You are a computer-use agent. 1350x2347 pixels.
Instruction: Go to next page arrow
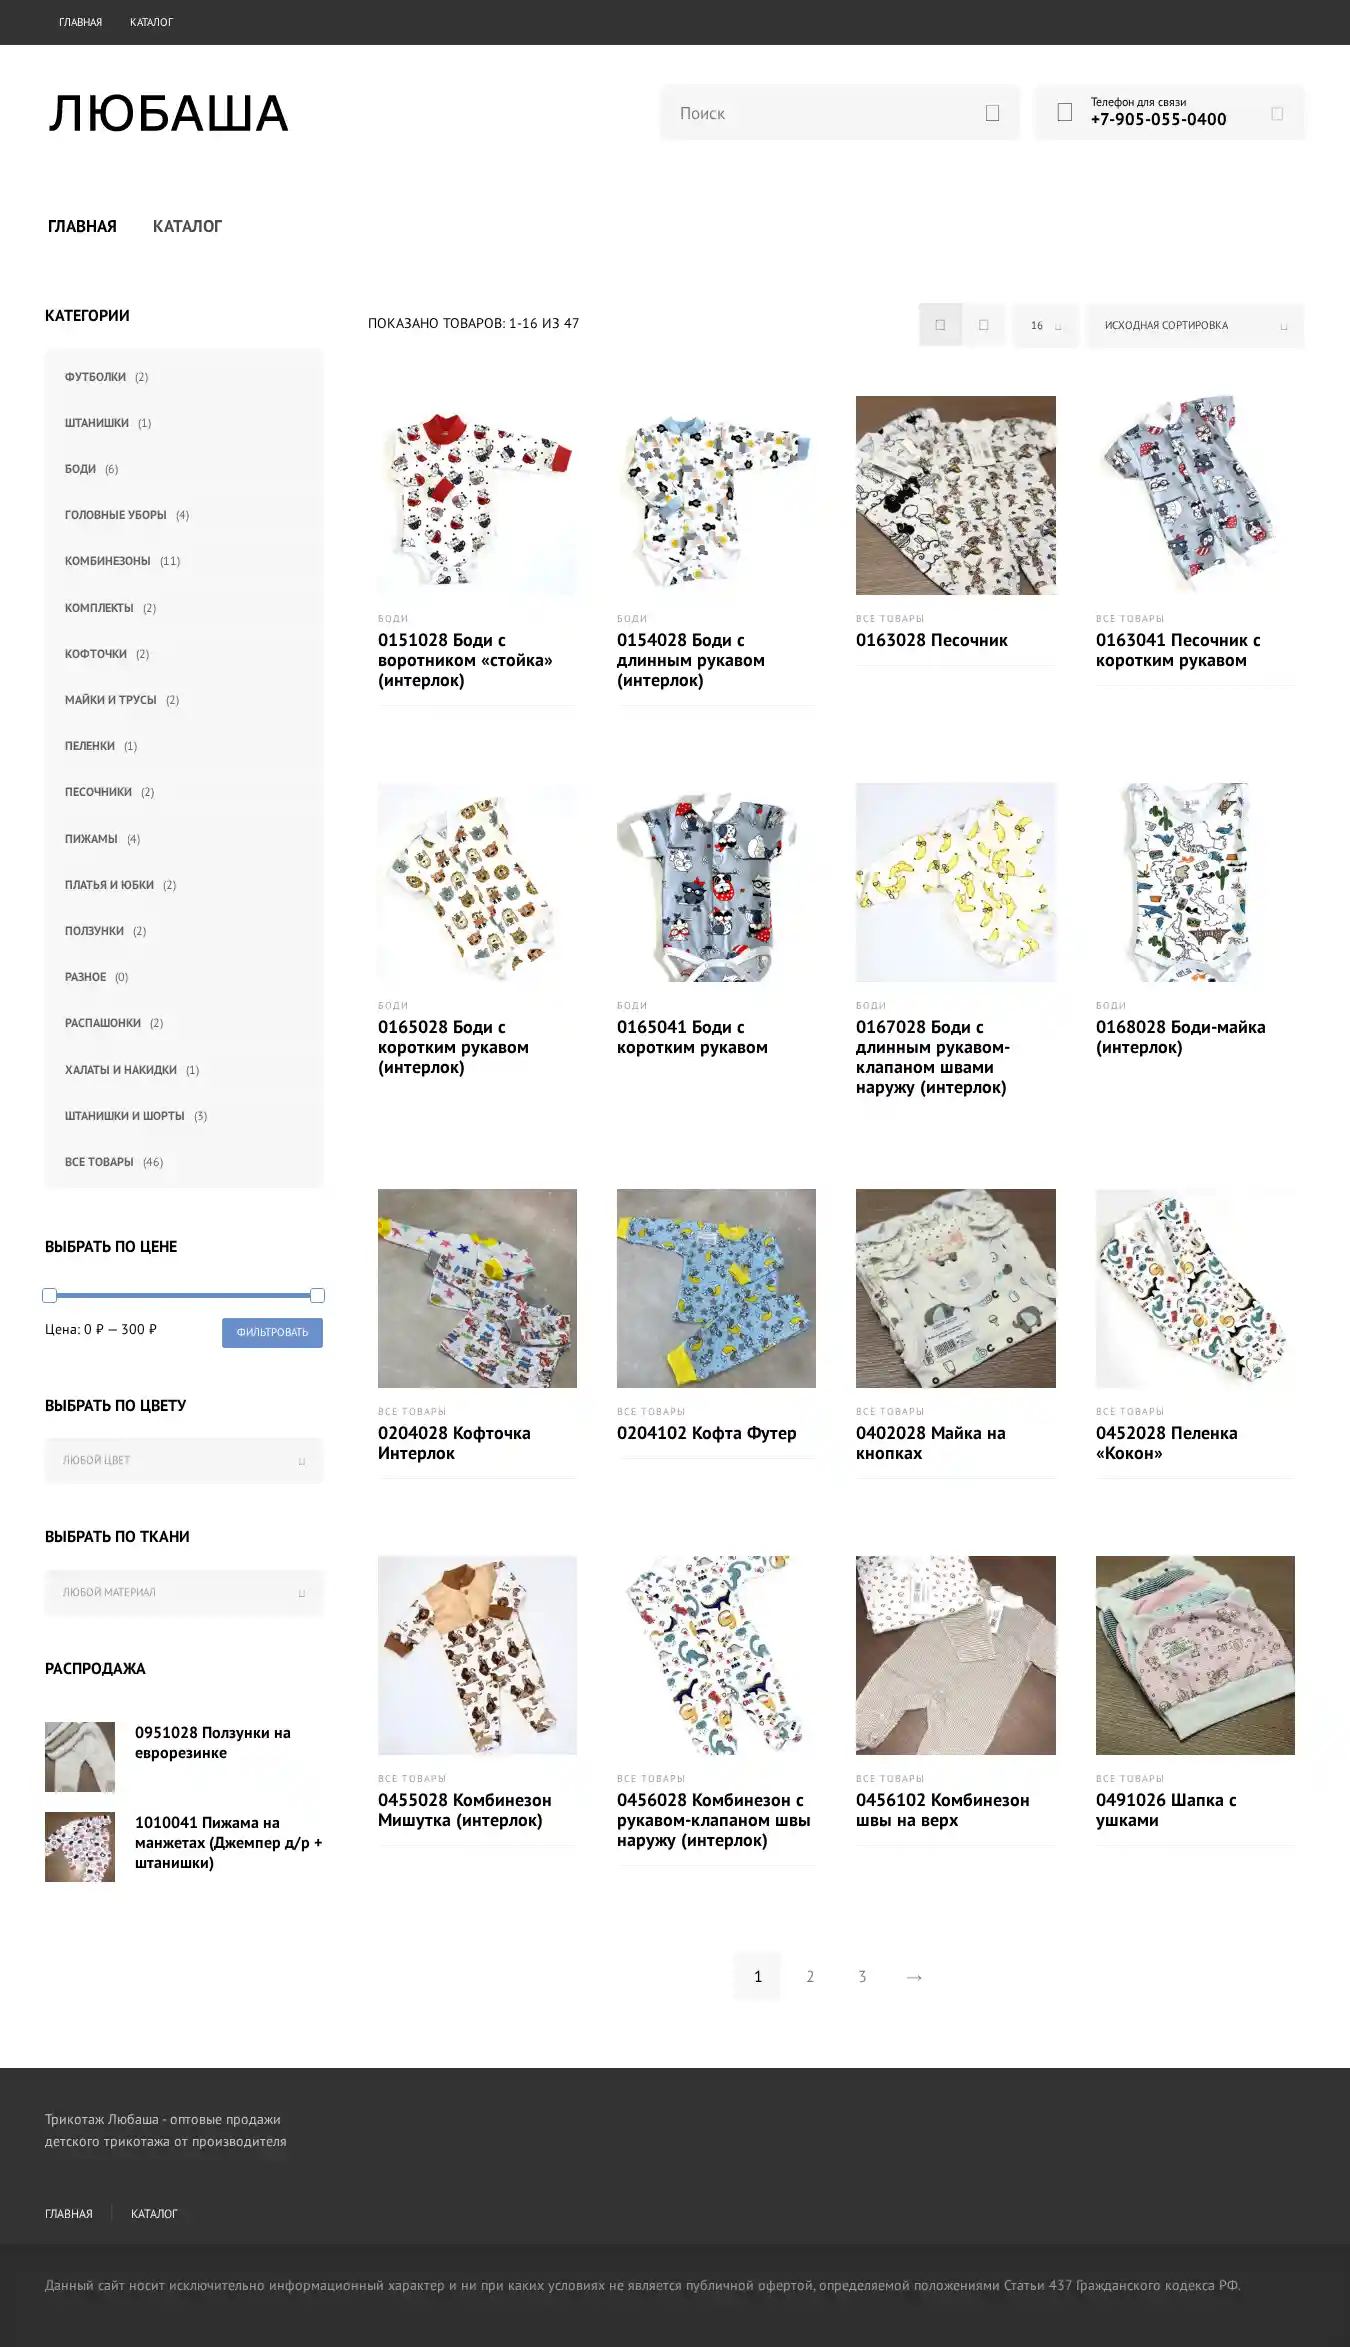[x=914, y=1977]
